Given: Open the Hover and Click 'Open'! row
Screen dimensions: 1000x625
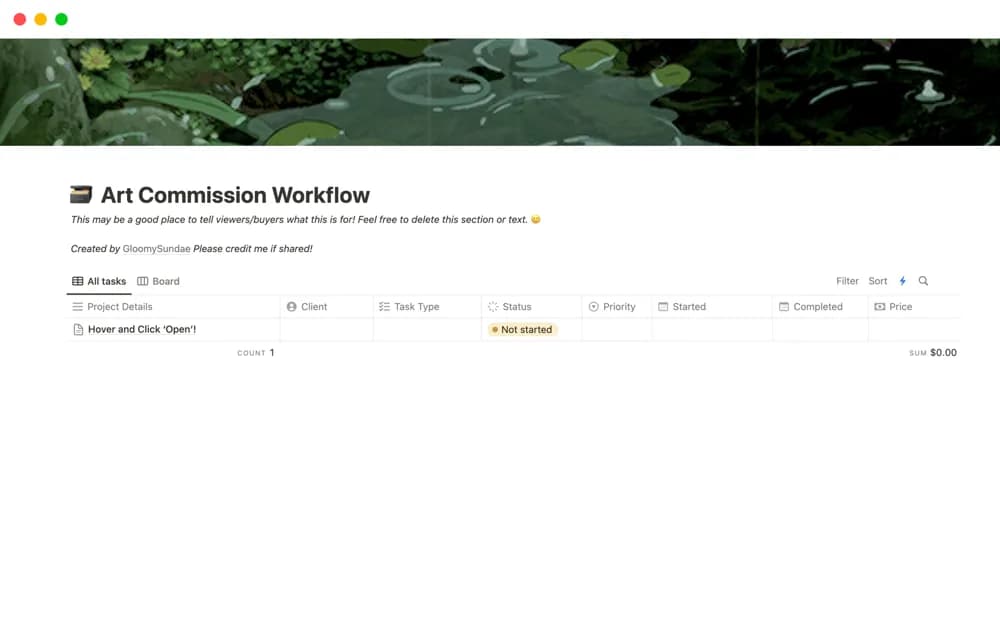Looking at the screenshot, I should [x=142, y=330].
